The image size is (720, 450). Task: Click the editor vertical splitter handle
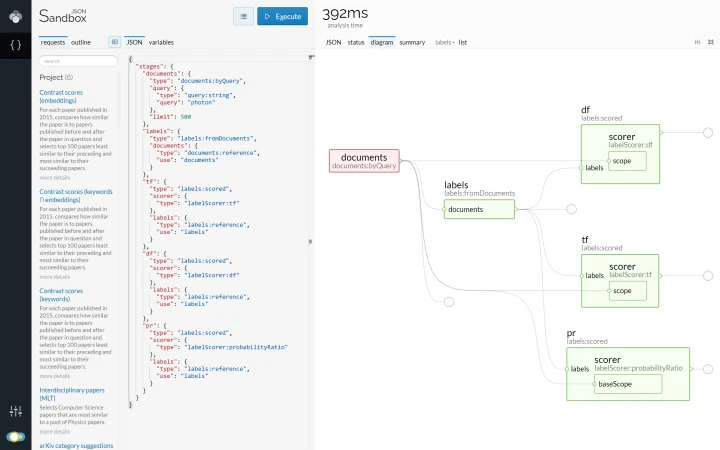(x=310, y=242)
